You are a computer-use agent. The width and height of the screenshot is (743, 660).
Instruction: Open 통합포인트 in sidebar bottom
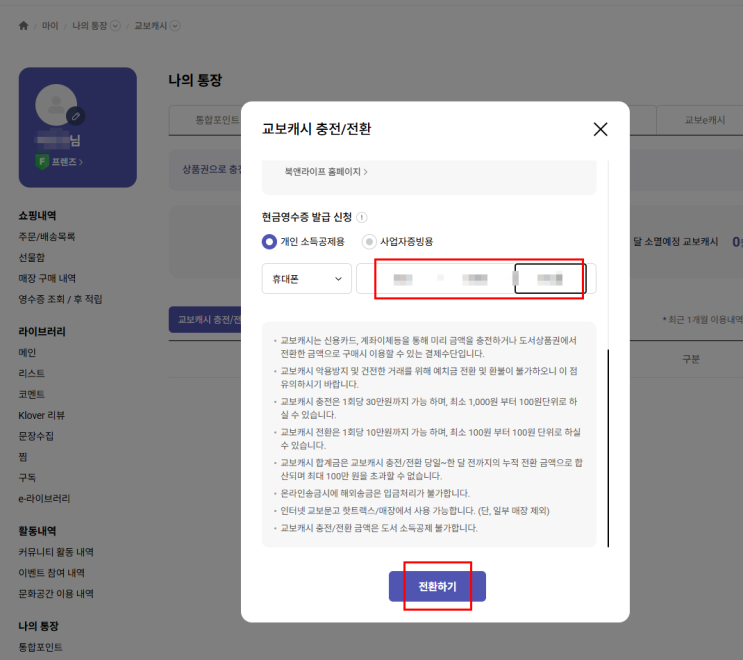pos(40,647)
